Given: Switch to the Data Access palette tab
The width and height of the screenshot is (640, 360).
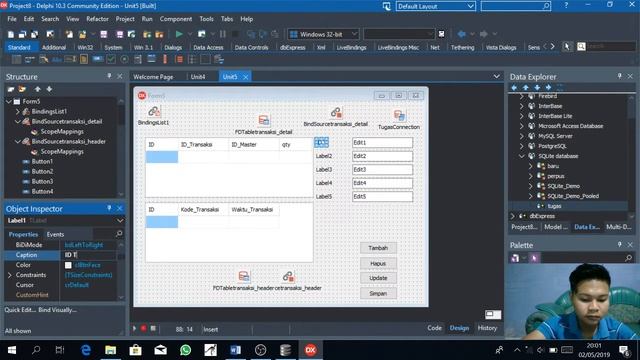Looking at the screenshot, I should coord(208,47).
